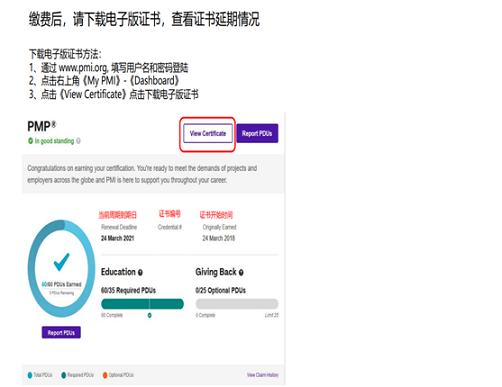Click the 60/35 Required PDUs text
The image size is (502, 387).
click(x=128, y=290)
